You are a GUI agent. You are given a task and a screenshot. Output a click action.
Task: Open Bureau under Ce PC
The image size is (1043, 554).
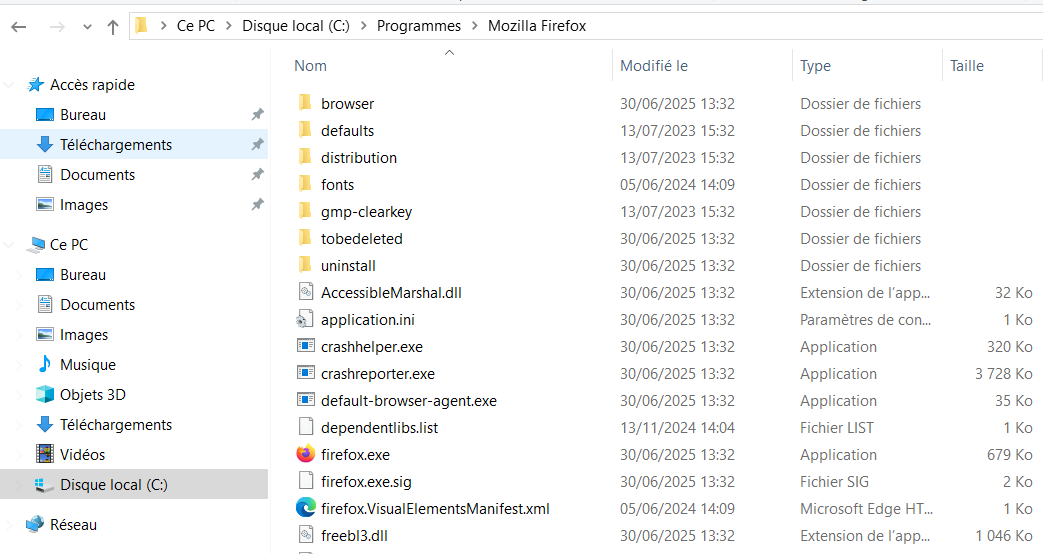(x=82, y=275)
